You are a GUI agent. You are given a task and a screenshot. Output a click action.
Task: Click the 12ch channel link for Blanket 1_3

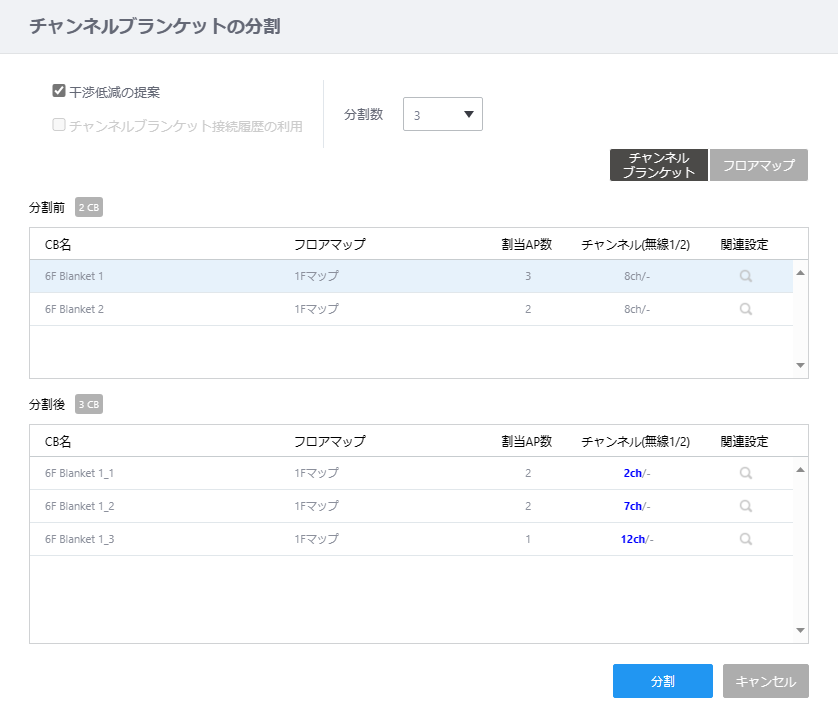click(633, 540)
